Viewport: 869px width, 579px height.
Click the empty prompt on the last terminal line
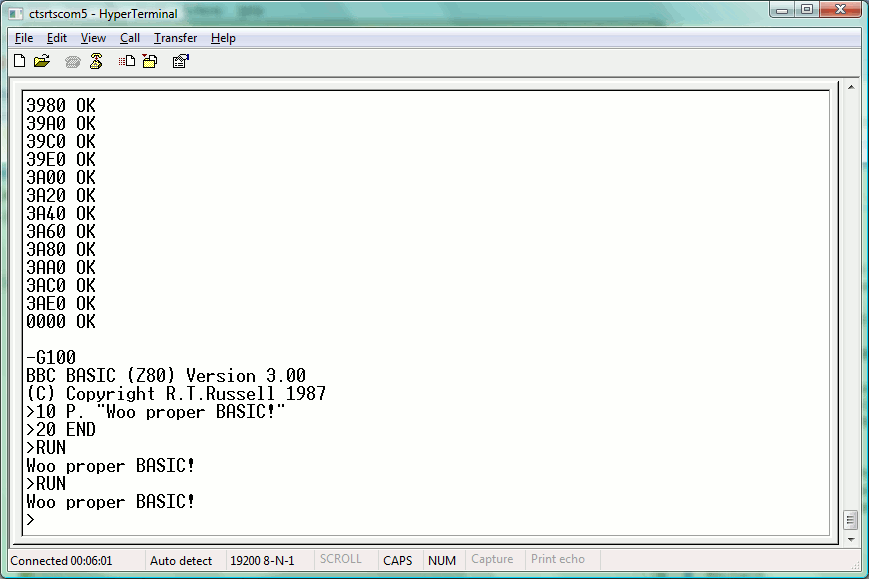point(30,520)
